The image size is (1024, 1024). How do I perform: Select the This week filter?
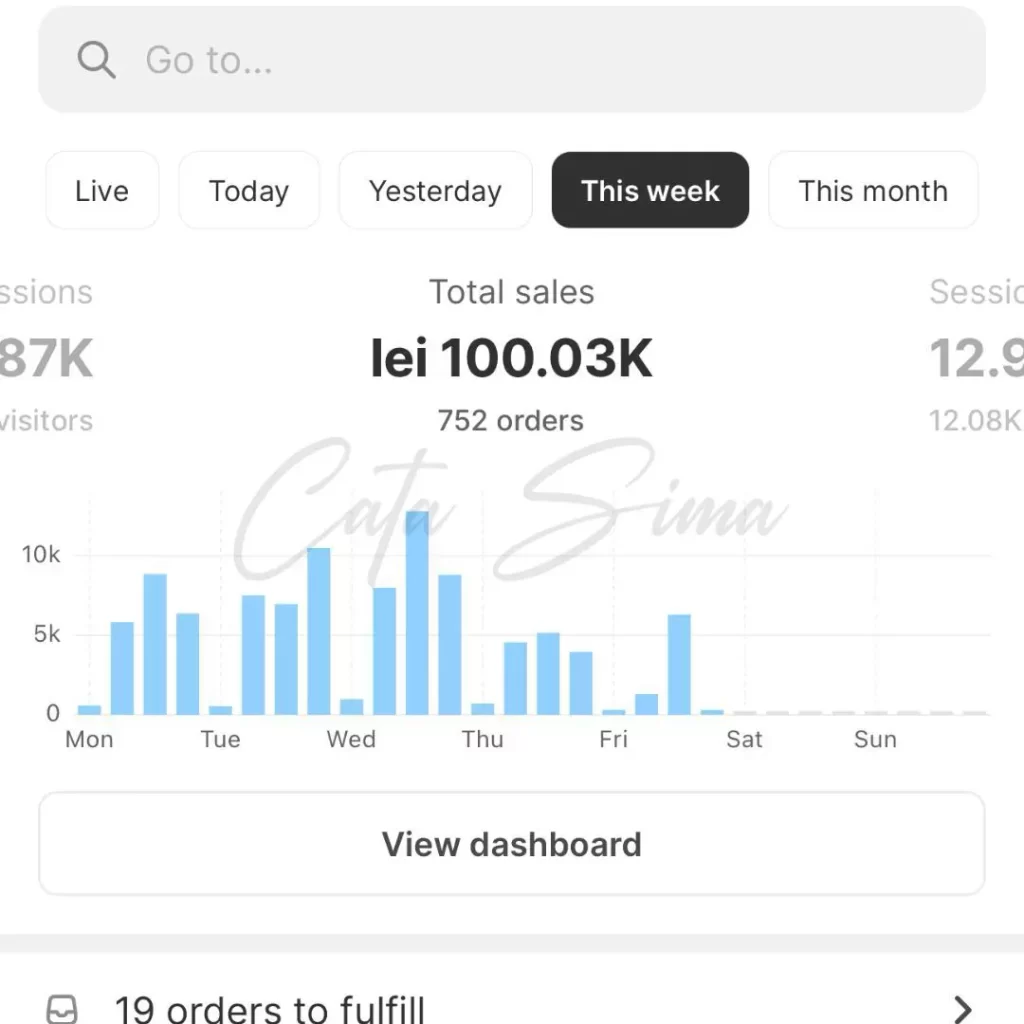[x=650, y=191]
